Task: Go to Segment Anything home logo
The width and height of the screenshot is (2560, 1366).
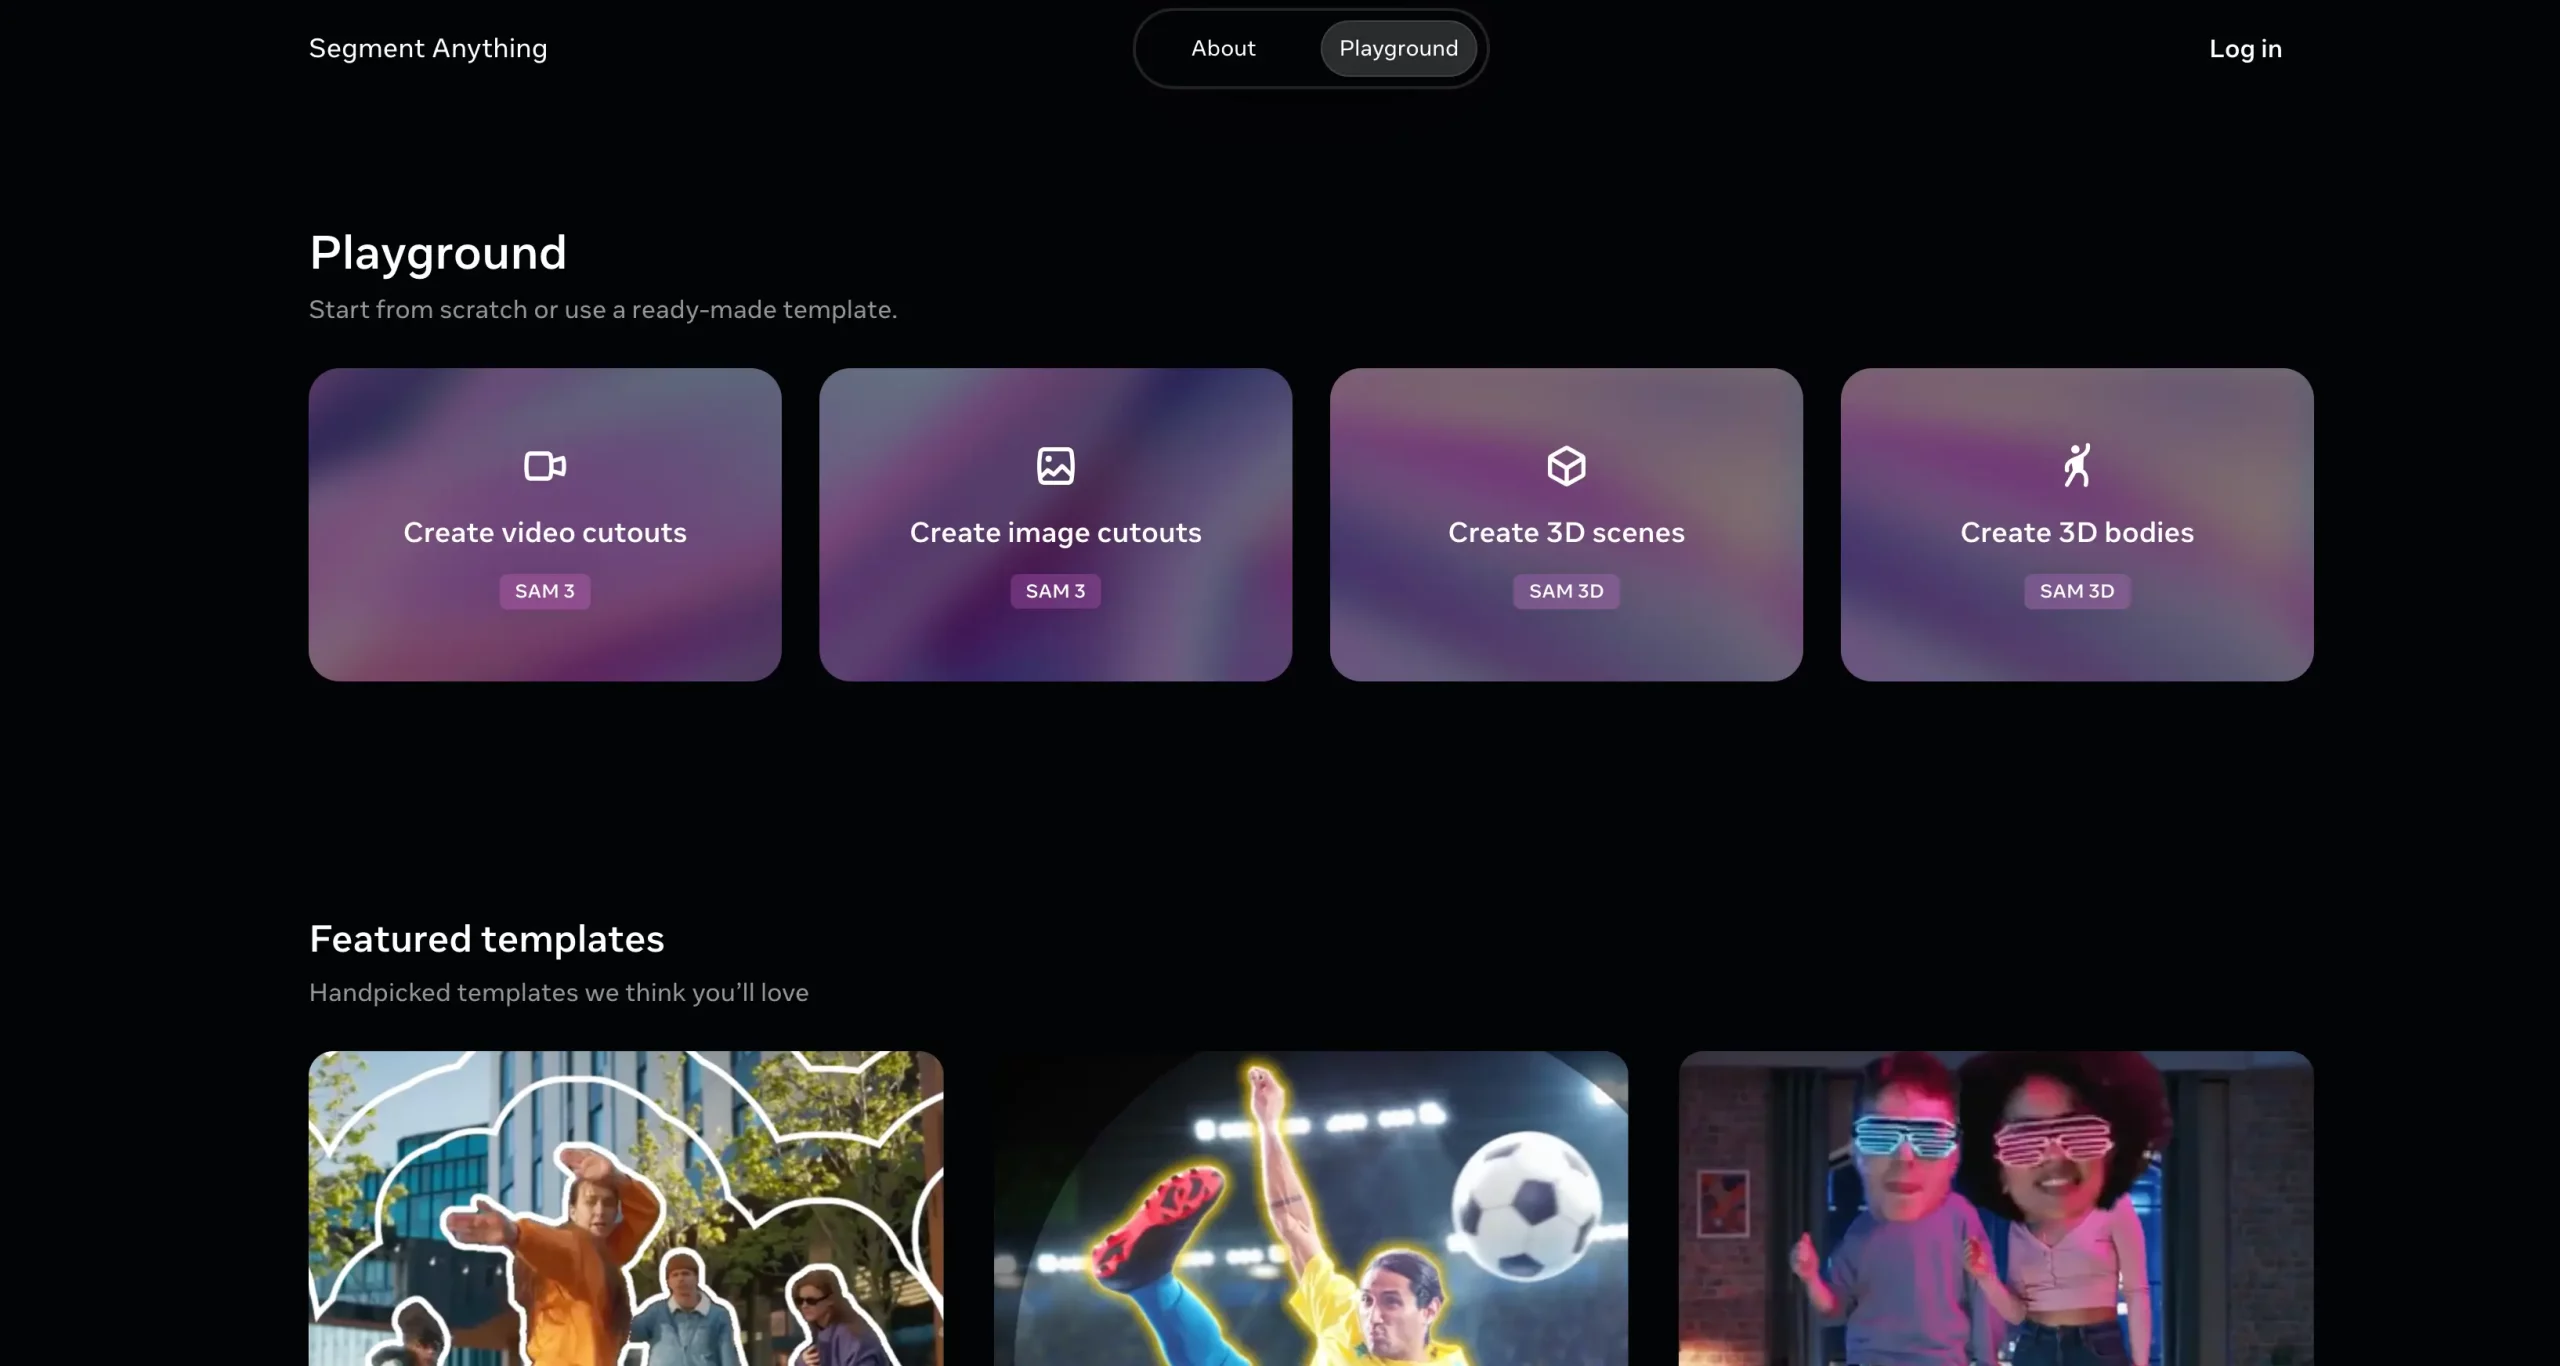Action: pyautogui.click(x=428, y=48)
